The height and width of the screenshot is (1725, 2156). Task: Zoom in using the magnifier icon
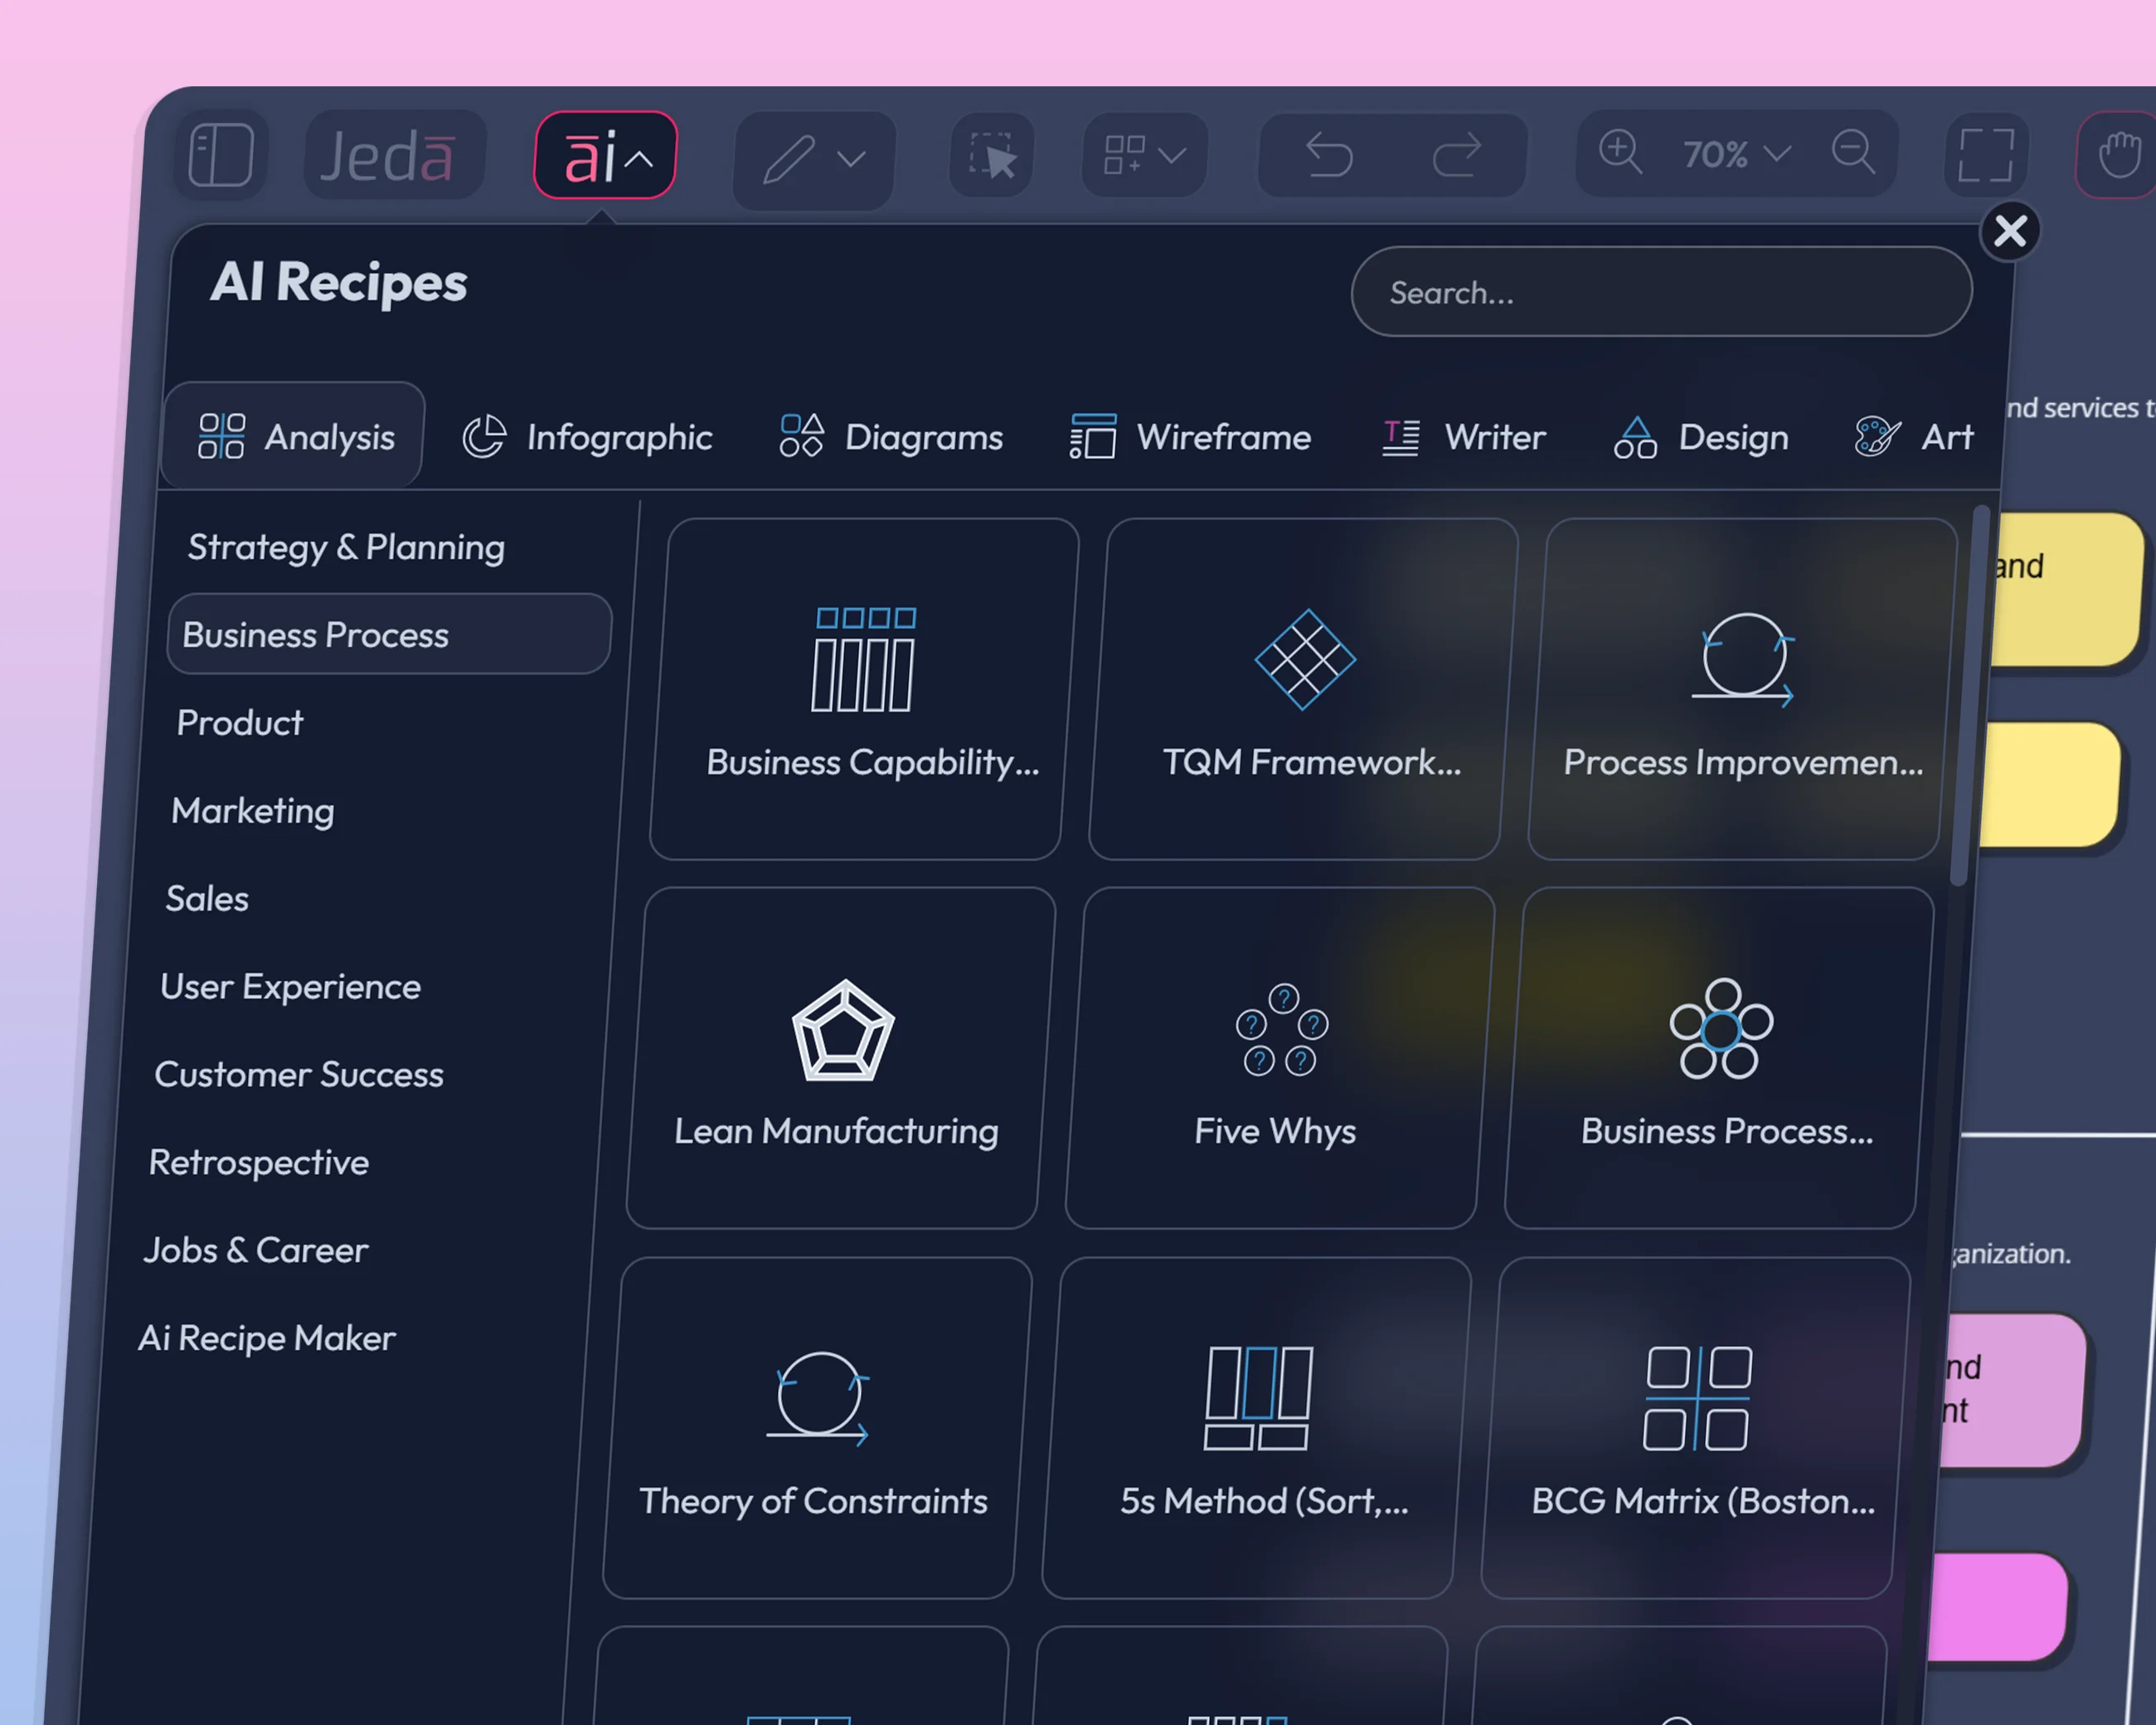click(1620, 153)
